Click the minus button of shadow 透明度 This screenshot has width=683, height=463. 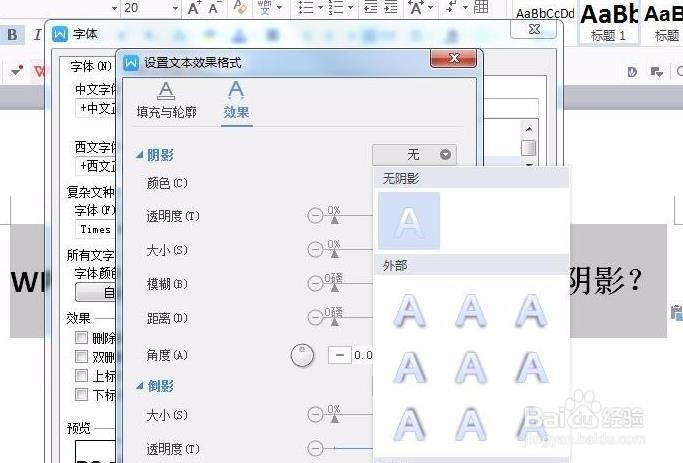(315, 216)
